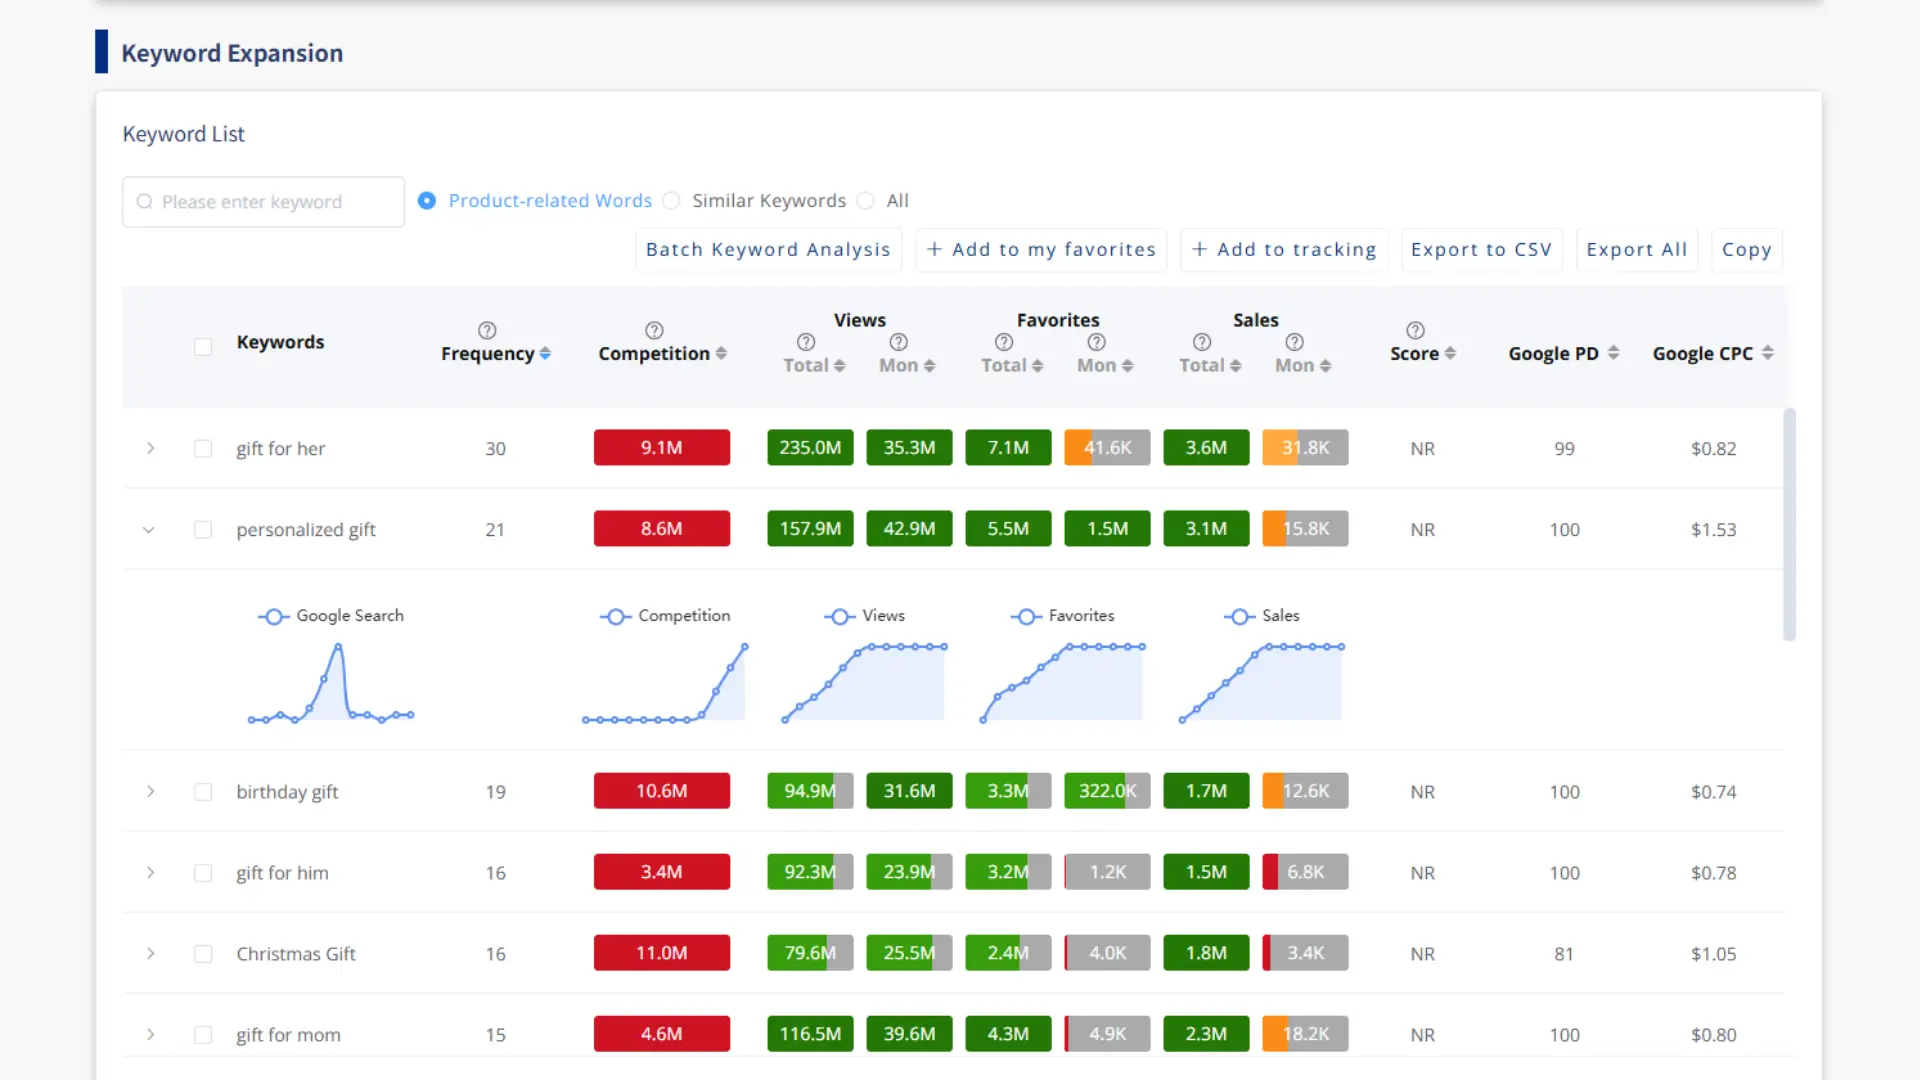Select the Similar Keywords radio option
Viewport: 1920px width, 1080px height.
[672, 201]
